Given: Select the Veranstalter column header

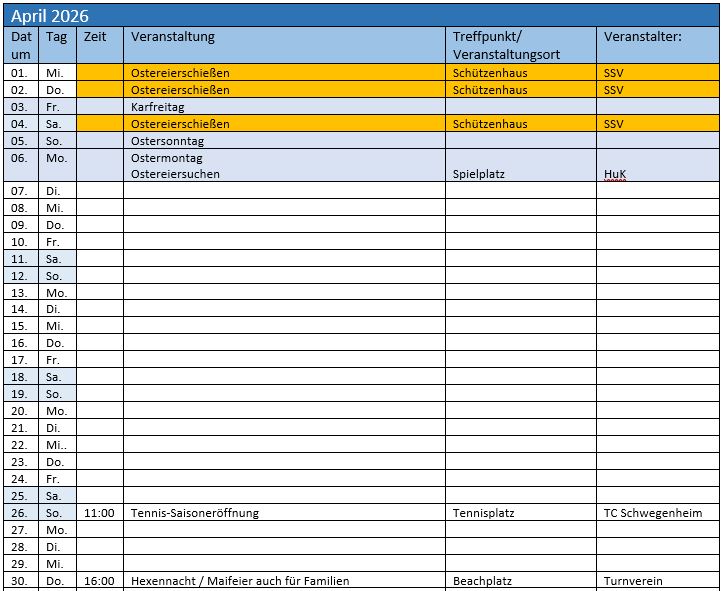Looking at the screenshot, I should 642,37.
